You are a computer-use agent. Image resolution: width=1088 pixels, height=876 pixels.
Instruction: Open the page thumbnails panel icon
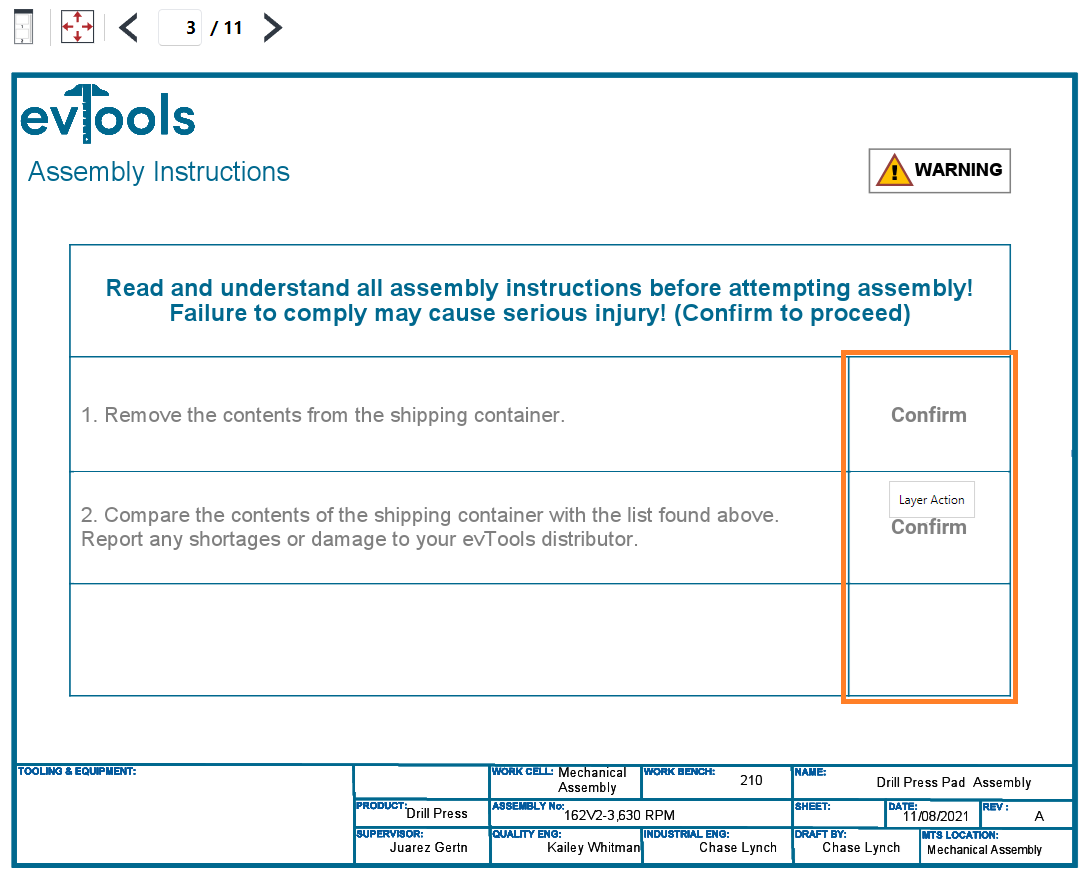(24, 27)
